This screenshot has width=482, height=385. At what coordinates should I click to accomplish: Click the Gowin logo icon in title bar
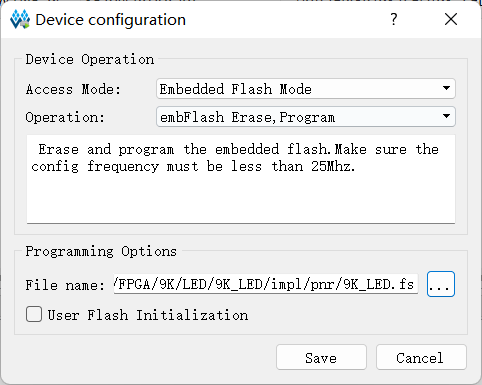(20, 20)
